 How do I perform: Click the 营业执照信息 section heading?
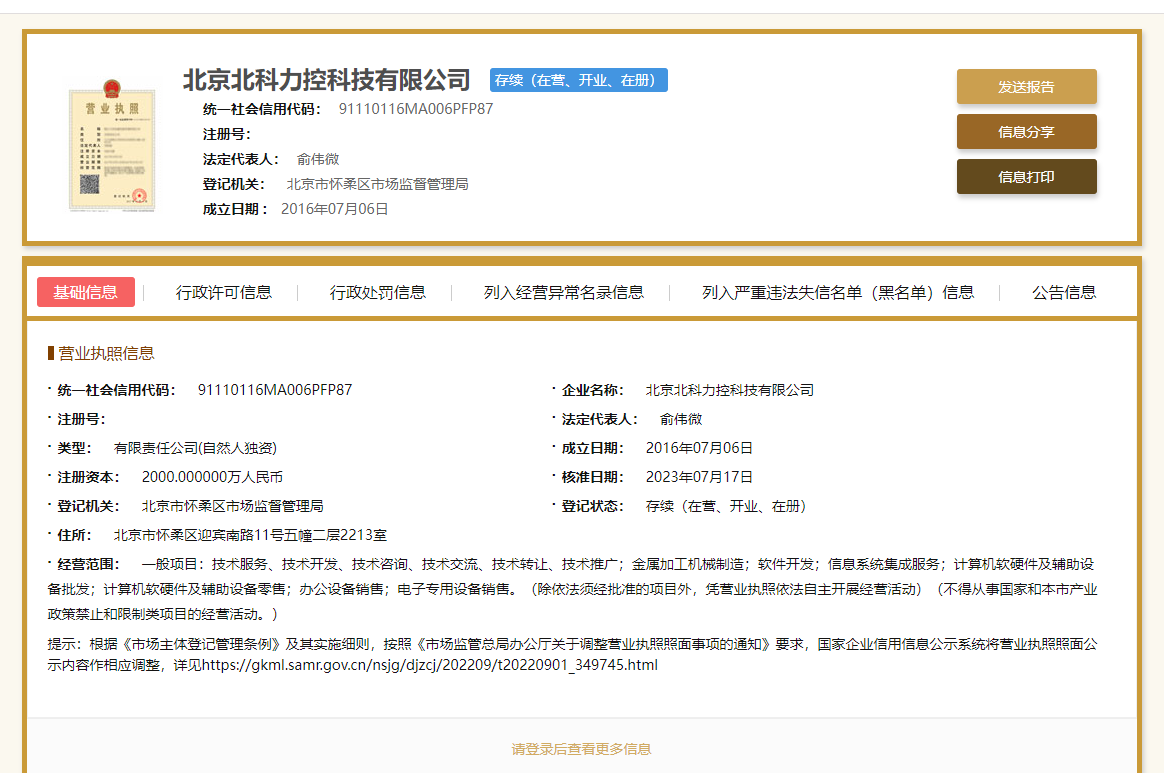105,353
